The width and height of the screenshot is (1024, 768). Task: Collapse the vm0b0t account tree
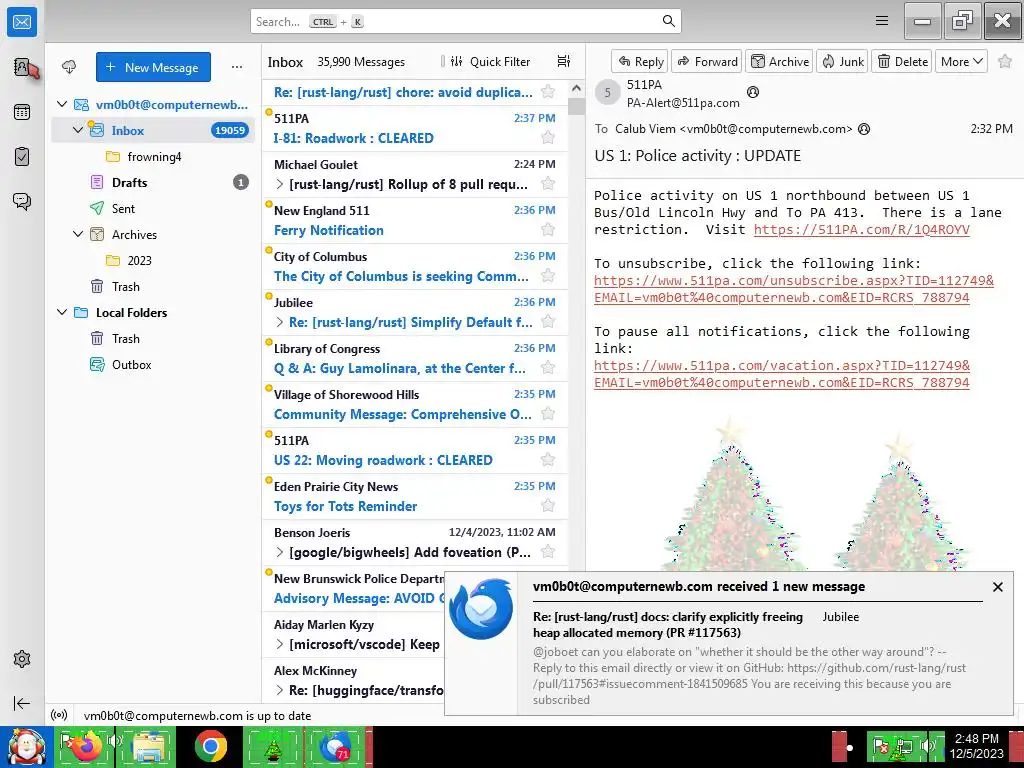(62, 104)
